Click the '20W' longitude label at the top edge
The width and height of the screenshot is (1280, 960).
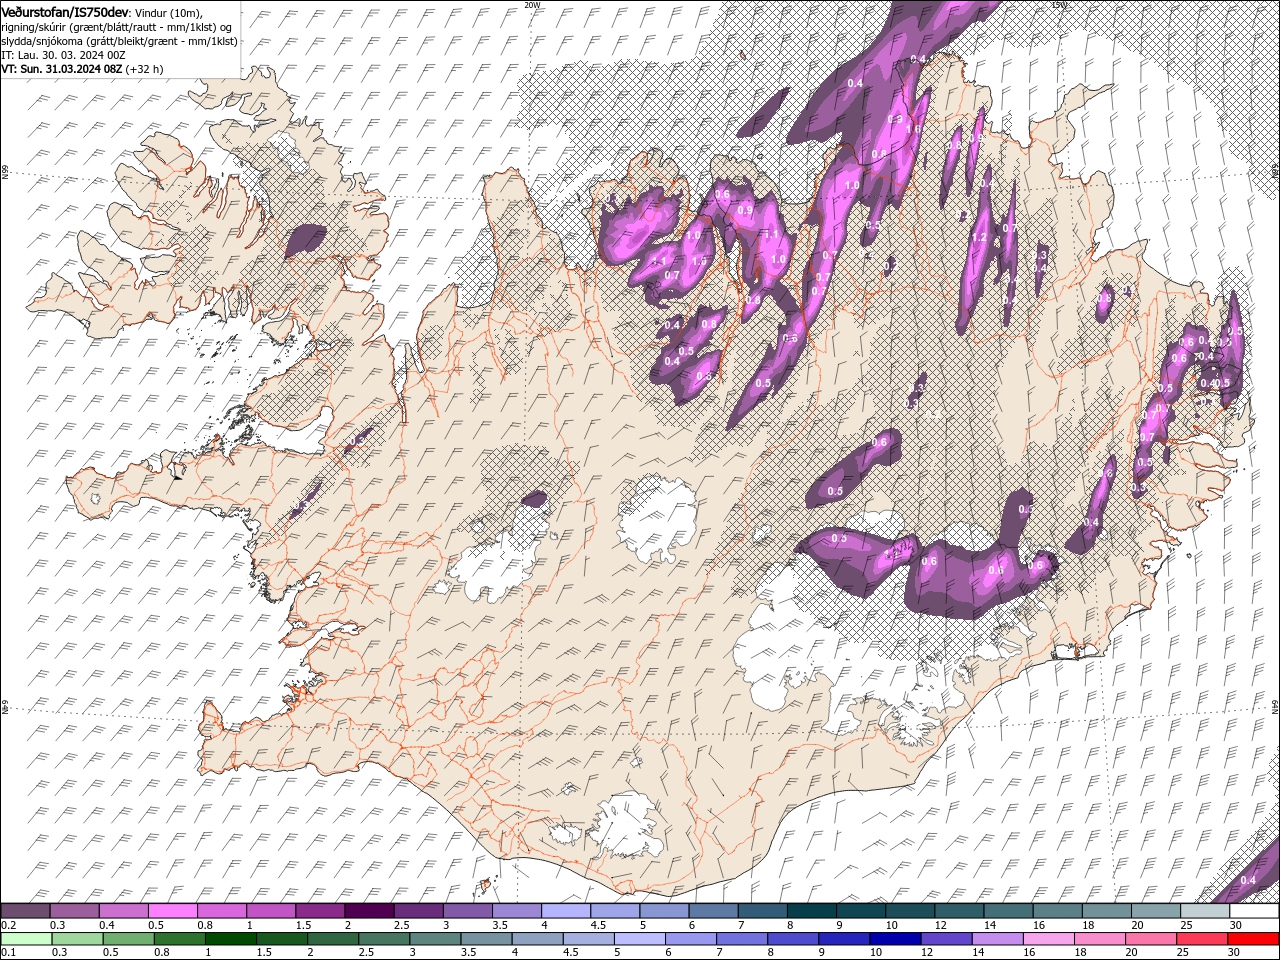pos(532,4)
